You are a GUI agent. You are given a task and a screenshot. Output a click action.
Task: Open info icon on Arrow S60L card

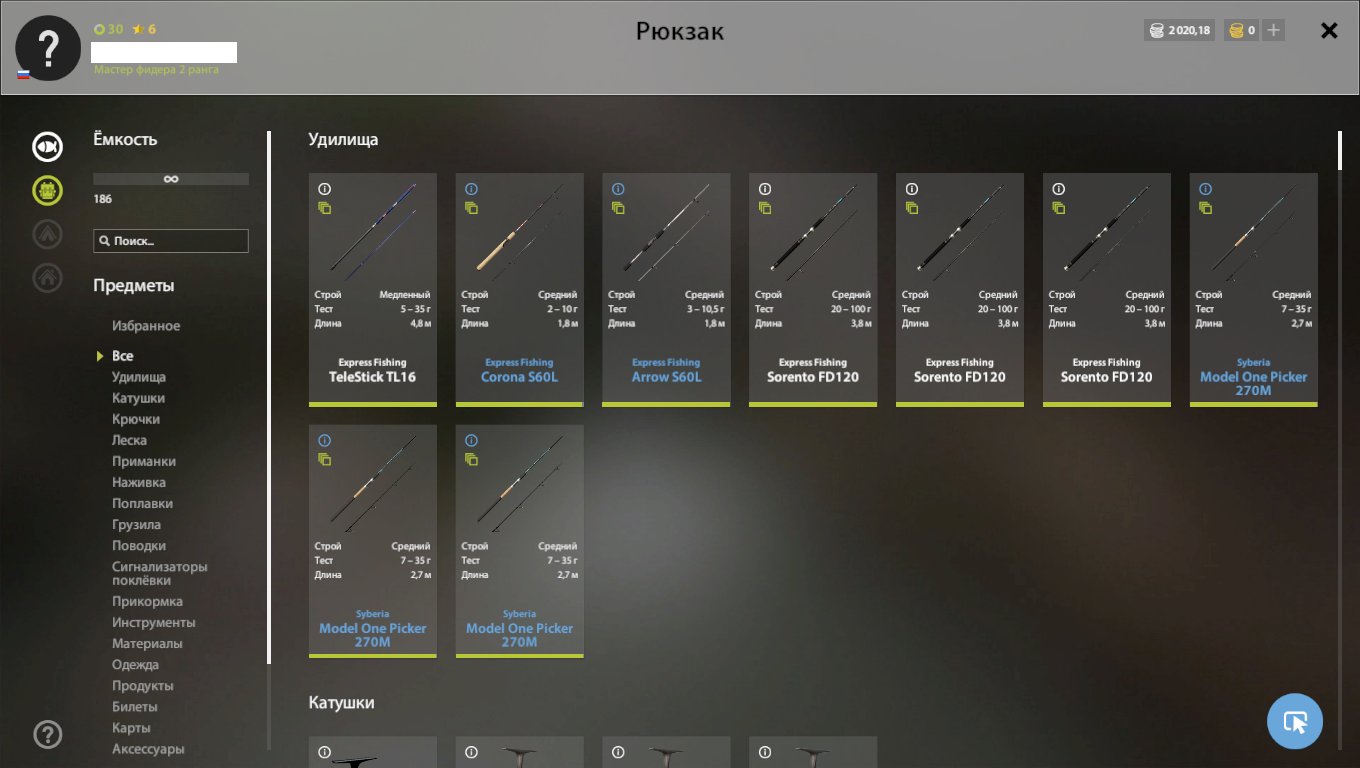click(x=618, y=189)
